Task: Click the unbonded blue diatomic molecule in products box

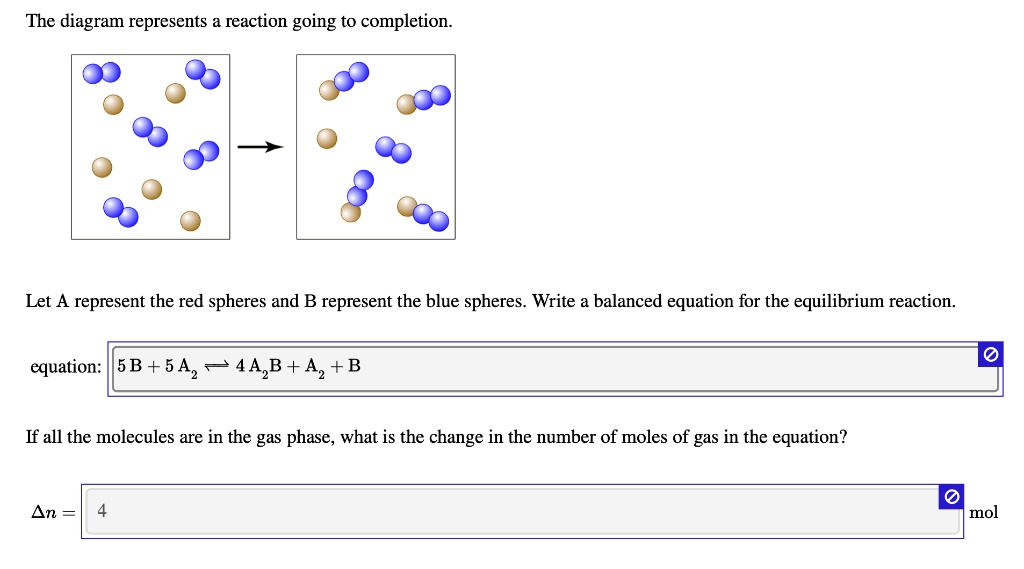Action: tap(393, 150)
